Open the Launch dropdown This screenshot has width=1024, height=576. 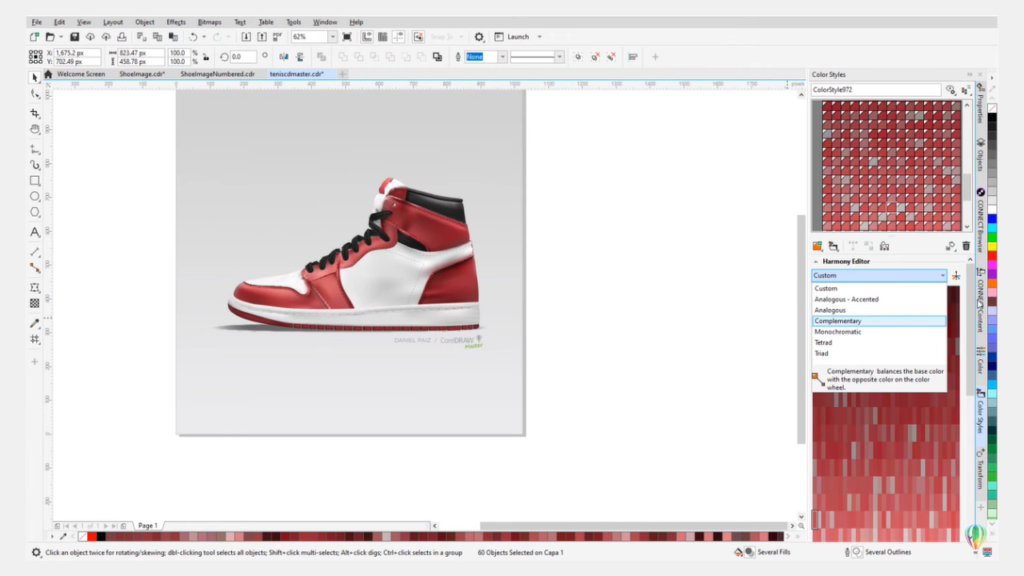(x=539, y=37)
